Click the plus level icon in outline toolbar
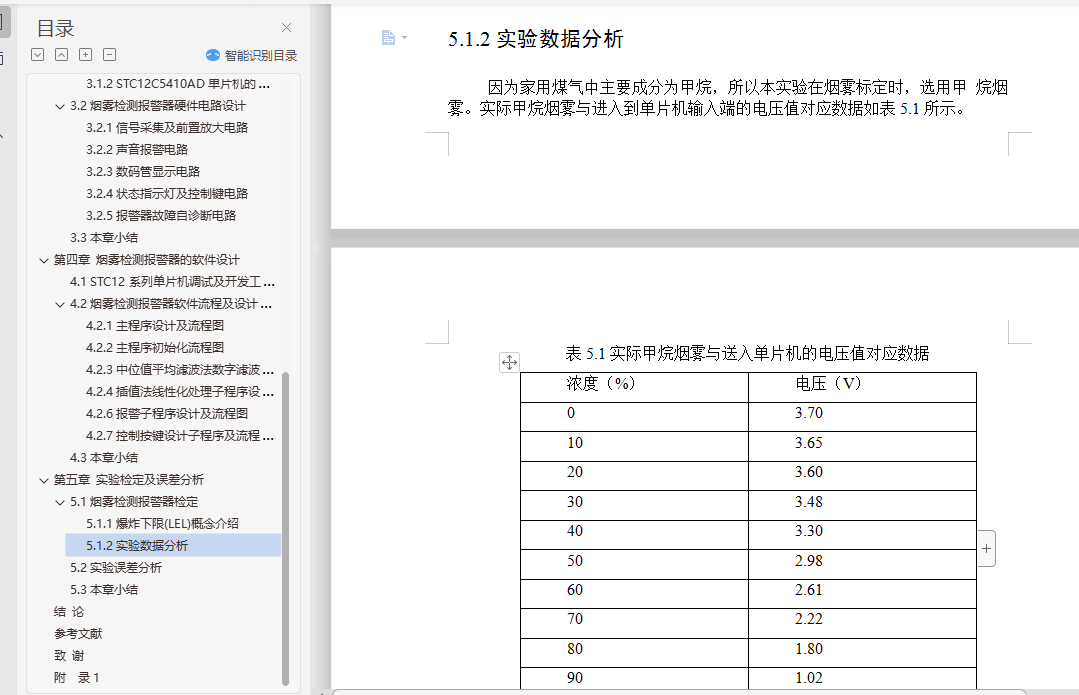The width and height of the screenshot is (1079, 695). coord(85,54)
